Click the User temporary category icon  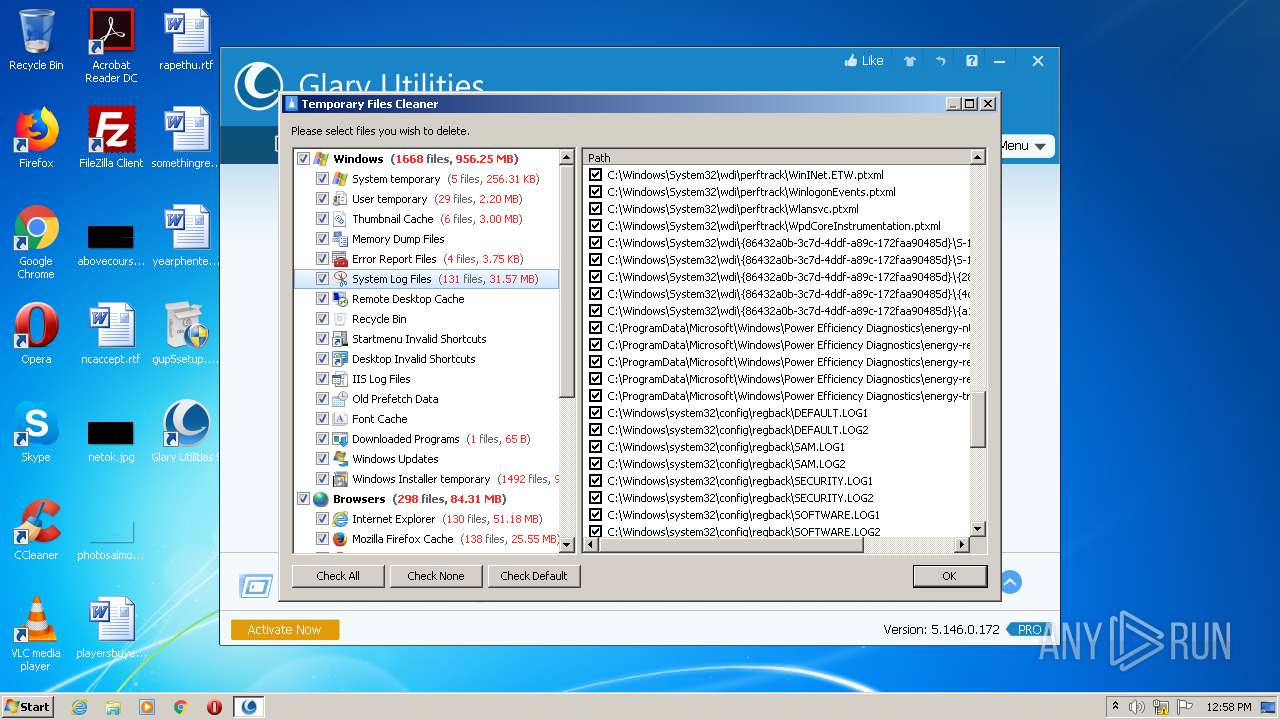pyautogui.click(x=340, y=199)
